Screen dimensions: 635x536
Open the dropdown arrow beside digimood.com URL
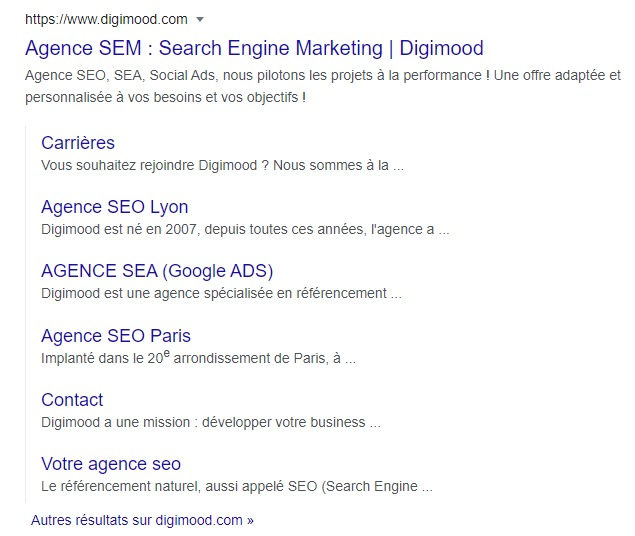click(x=200, y=19)
